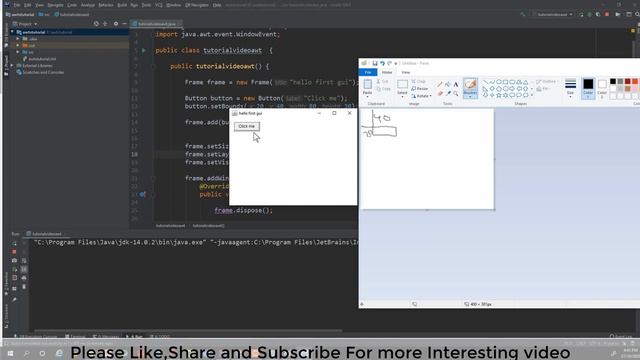Select the tutorialvideoawt.java editor tab
This screenshot has width=640, height=360.
156,24
